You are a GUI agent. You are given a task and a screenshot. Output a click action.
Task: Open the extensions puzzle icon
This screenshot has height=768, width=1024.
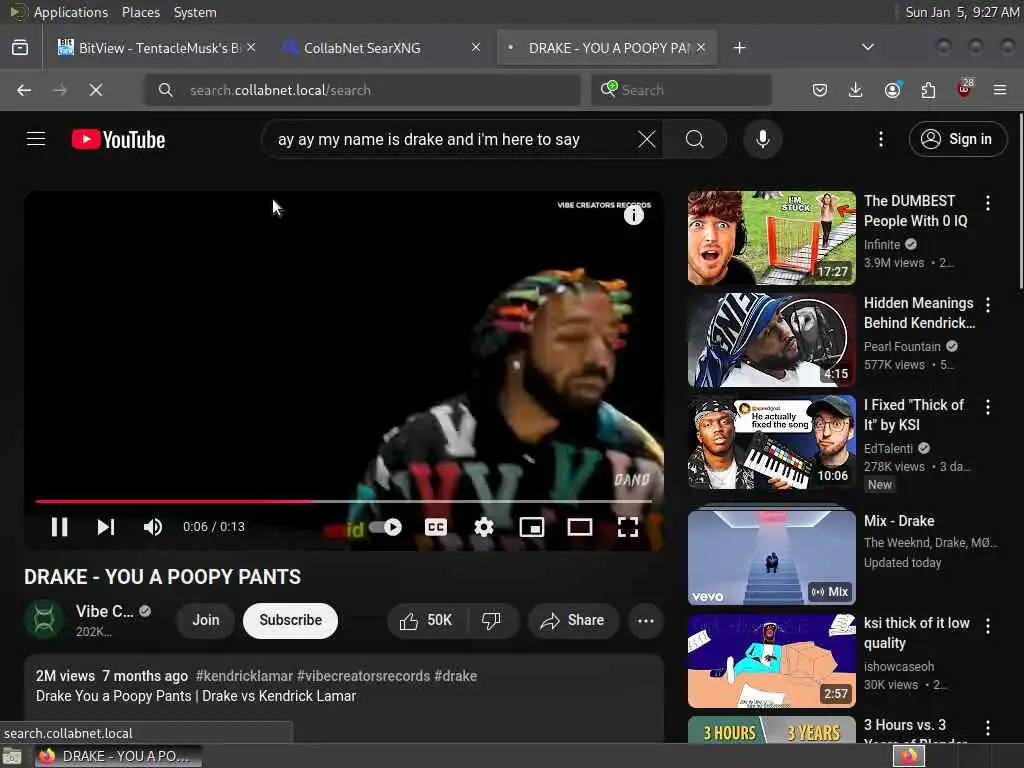point(928,90)
